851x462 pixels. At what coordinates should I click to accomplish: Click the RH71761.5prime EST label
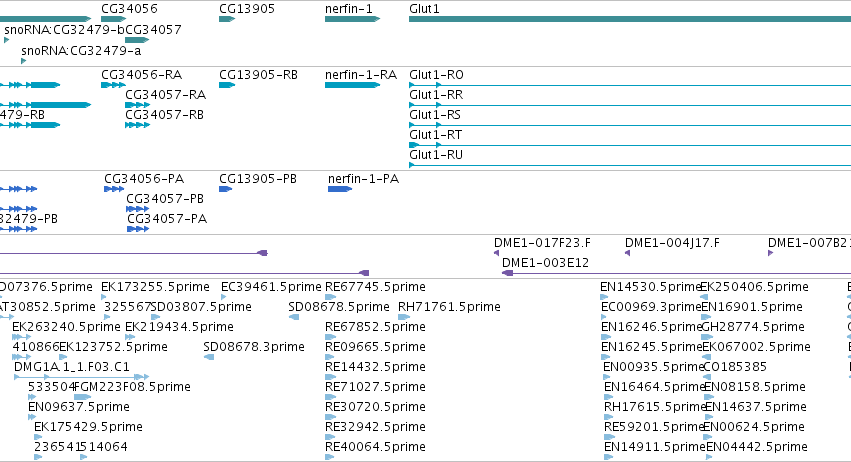point(449,307)
